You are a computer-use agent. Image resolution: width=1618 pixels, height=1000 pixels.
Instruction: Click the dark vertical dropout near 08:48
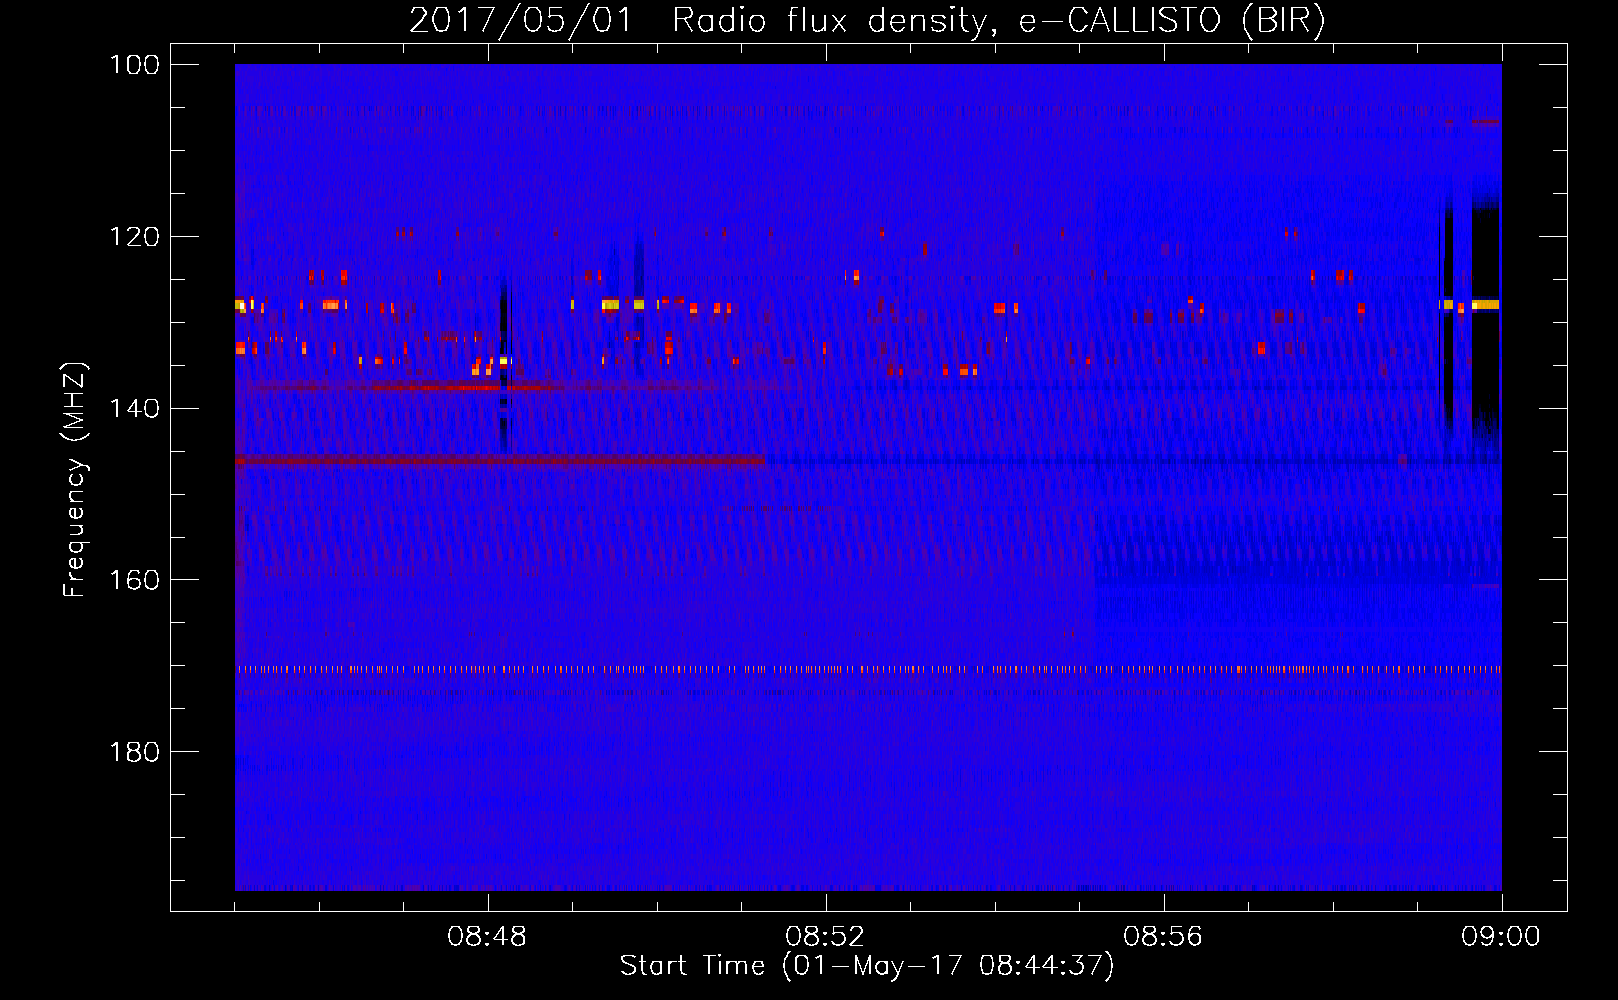(x=504, y=365)
